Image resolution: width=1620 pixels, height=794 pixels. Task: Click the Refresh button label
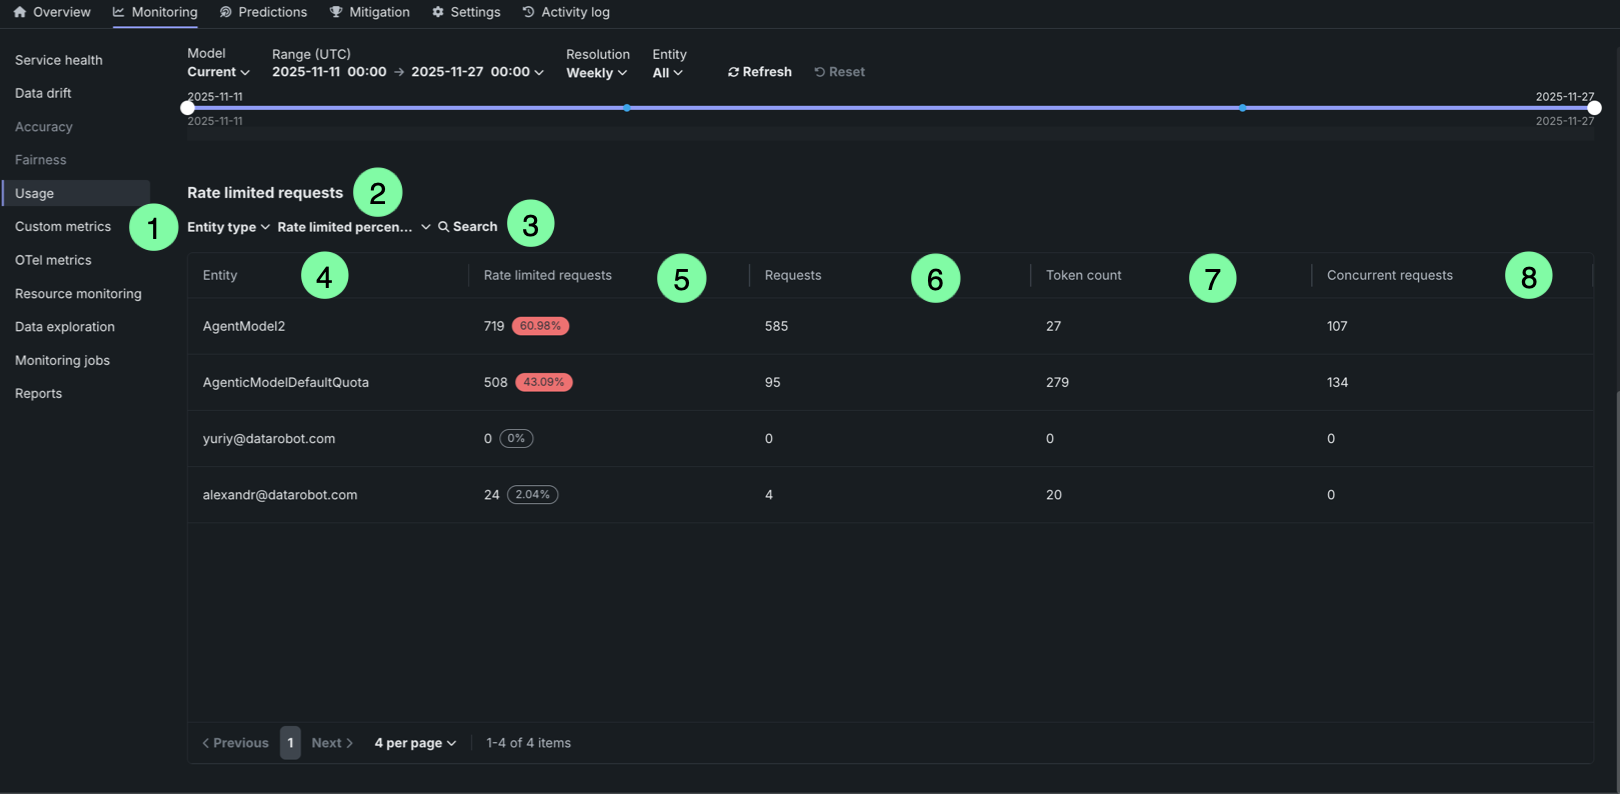(x=767, y=72)
